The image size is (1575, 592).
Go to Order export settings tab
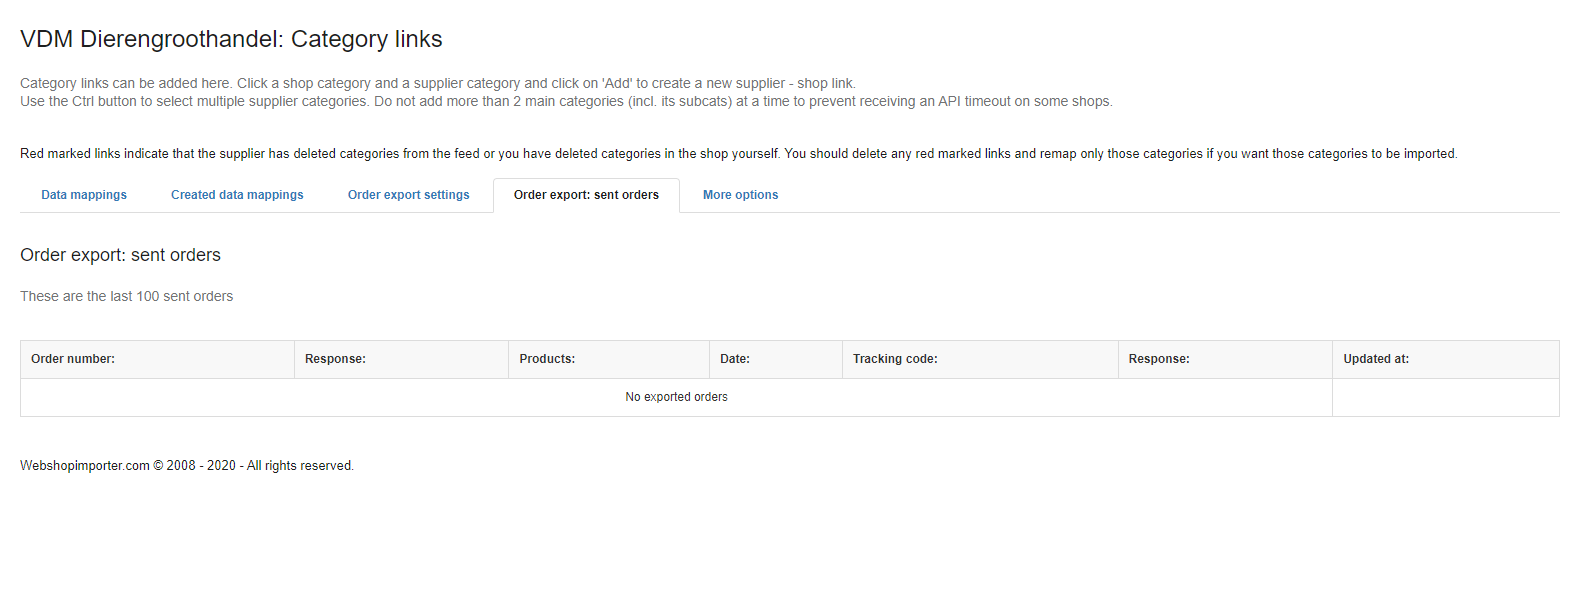pyautogui.click(x=408, y=195)
